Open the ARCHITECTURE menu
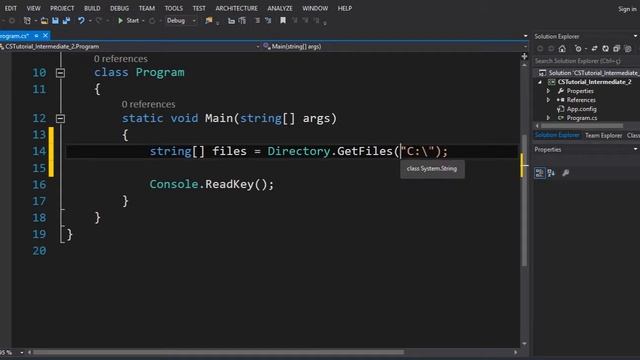 pos(237,8)
